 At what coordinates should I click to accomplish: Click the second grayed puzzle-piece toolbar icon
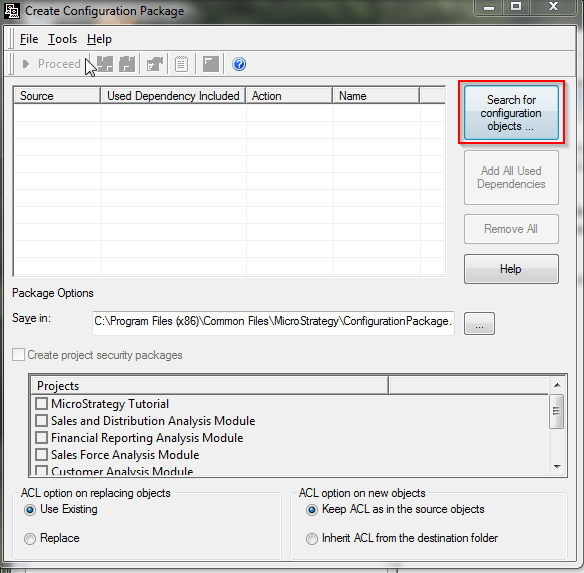pyautogui.click(x=127, y=64)
